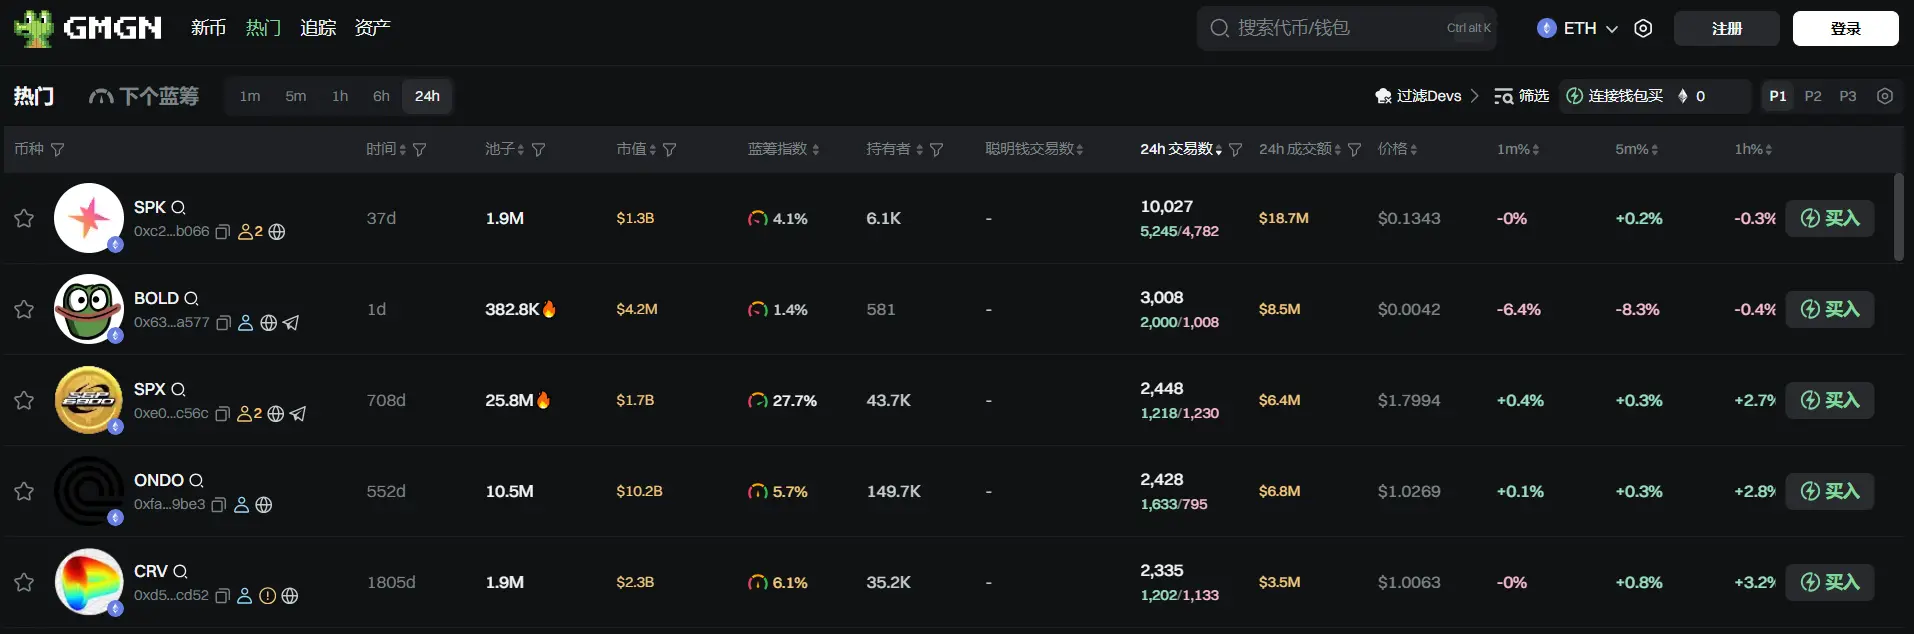The width and height of the screenshot is (1914, 634).
Task: Copy the SPK contract address
Action: 223,232
